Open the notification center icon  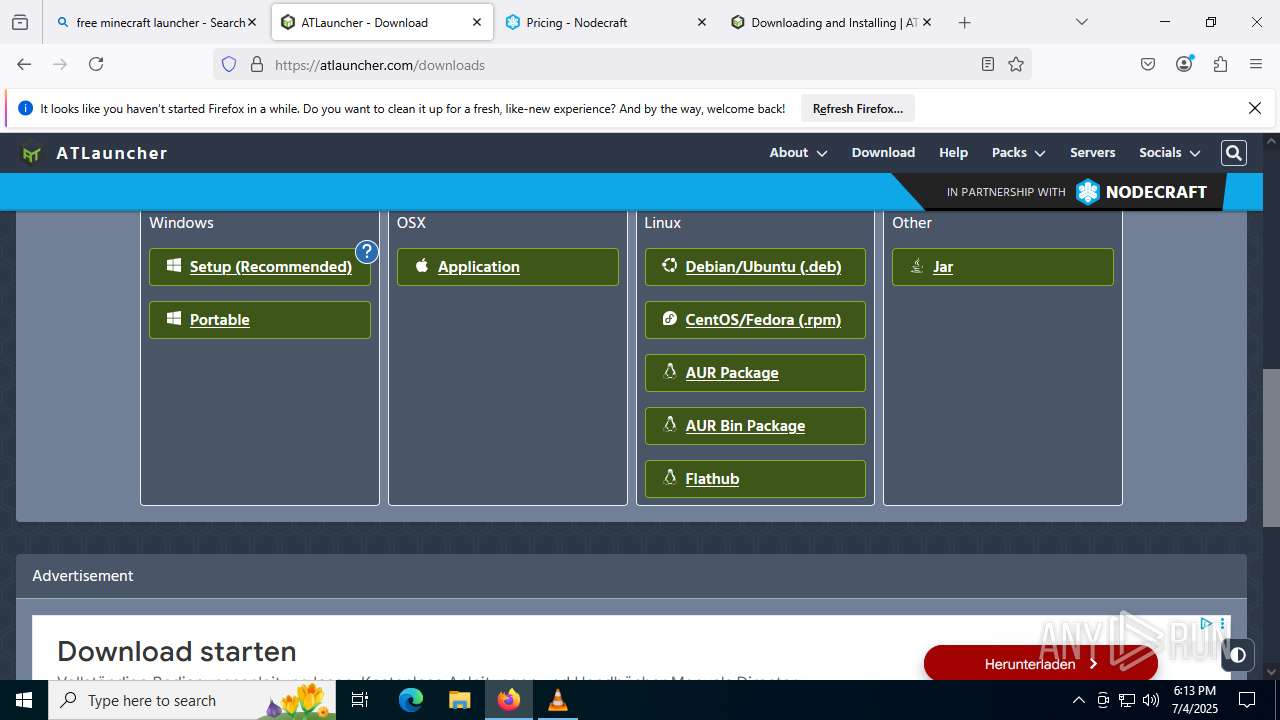[1247, 700]
